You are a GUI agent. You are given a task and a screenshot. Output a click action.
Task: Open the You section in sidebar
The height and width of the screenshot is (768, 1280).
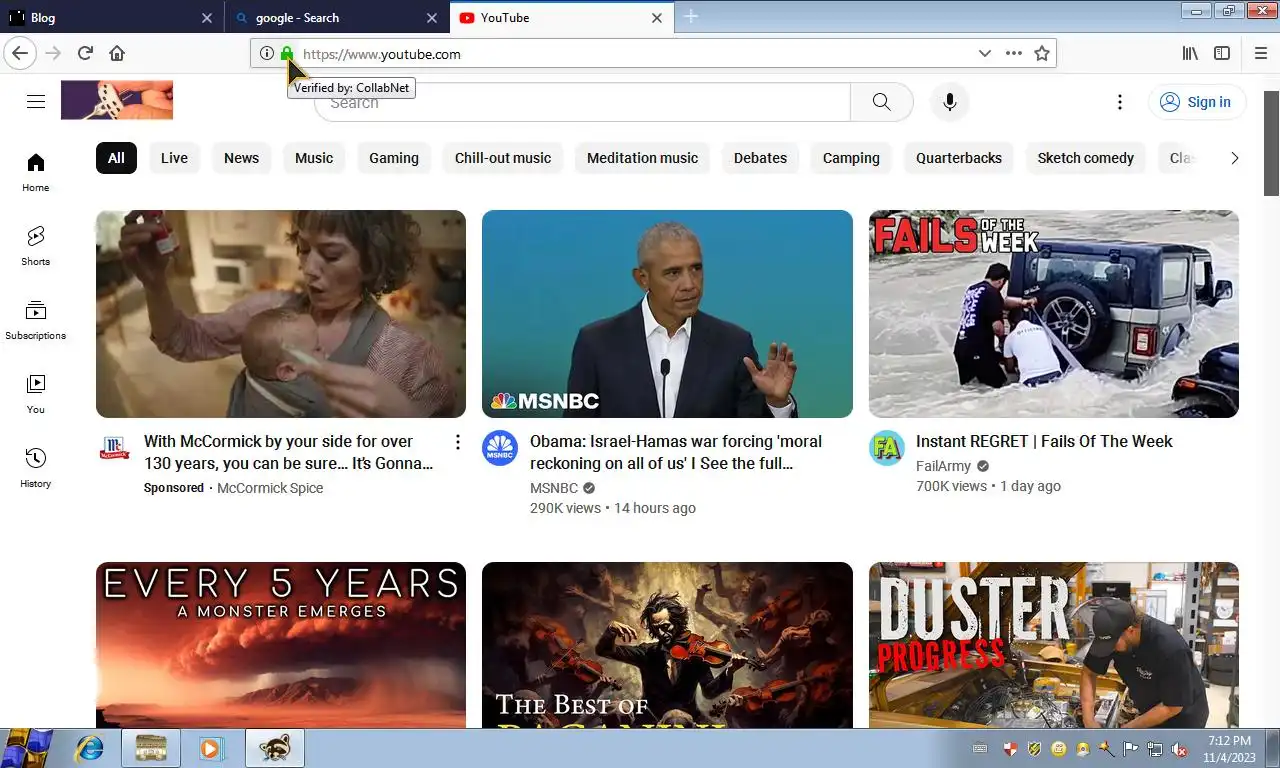pyautogui.click(x=36, y=394)
